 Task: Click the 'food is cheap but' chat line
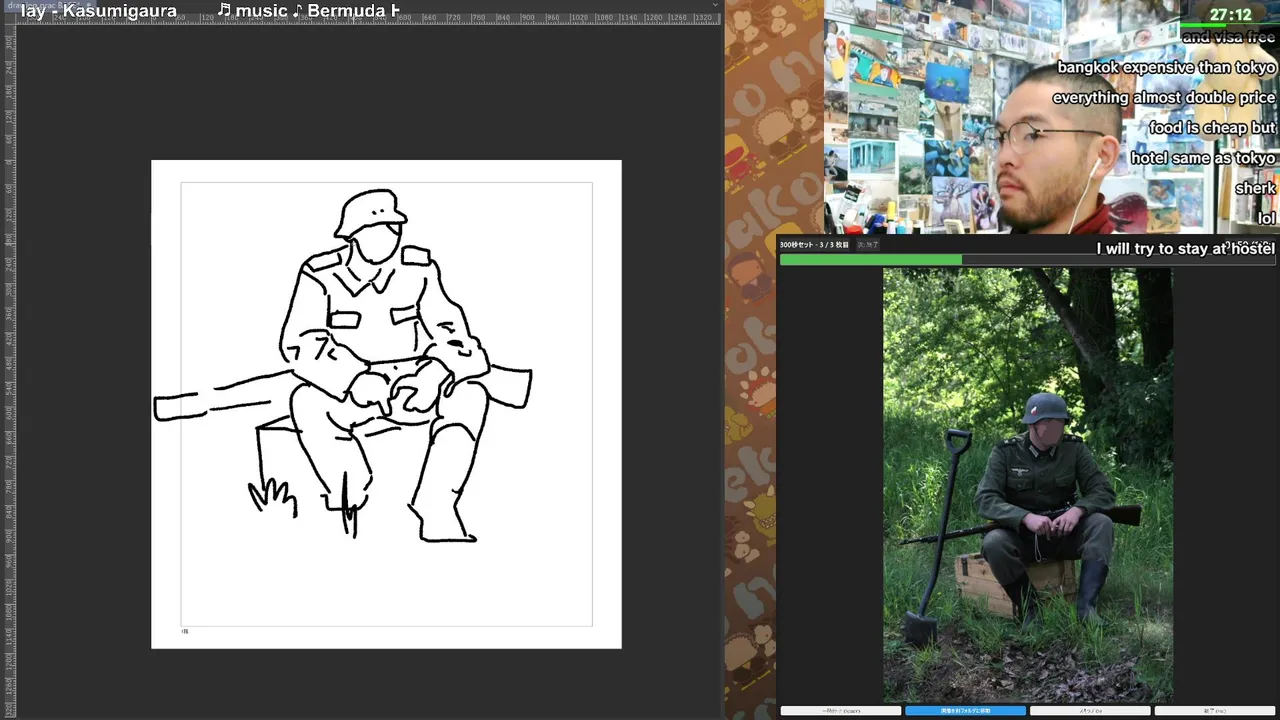1212,127
